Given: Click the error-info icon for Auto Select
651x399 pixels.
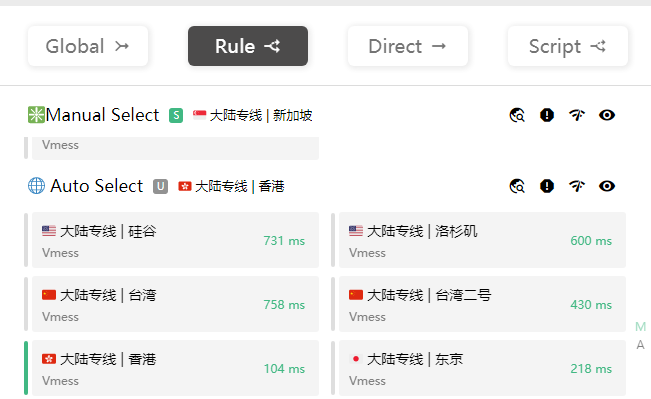Looking at the screenshot, I should (x=547, y=186).
